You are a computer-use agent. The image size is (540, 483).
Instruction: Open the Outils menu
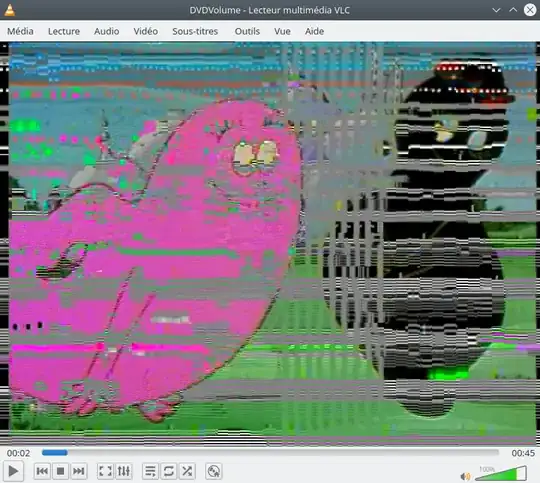click(247, 31)
